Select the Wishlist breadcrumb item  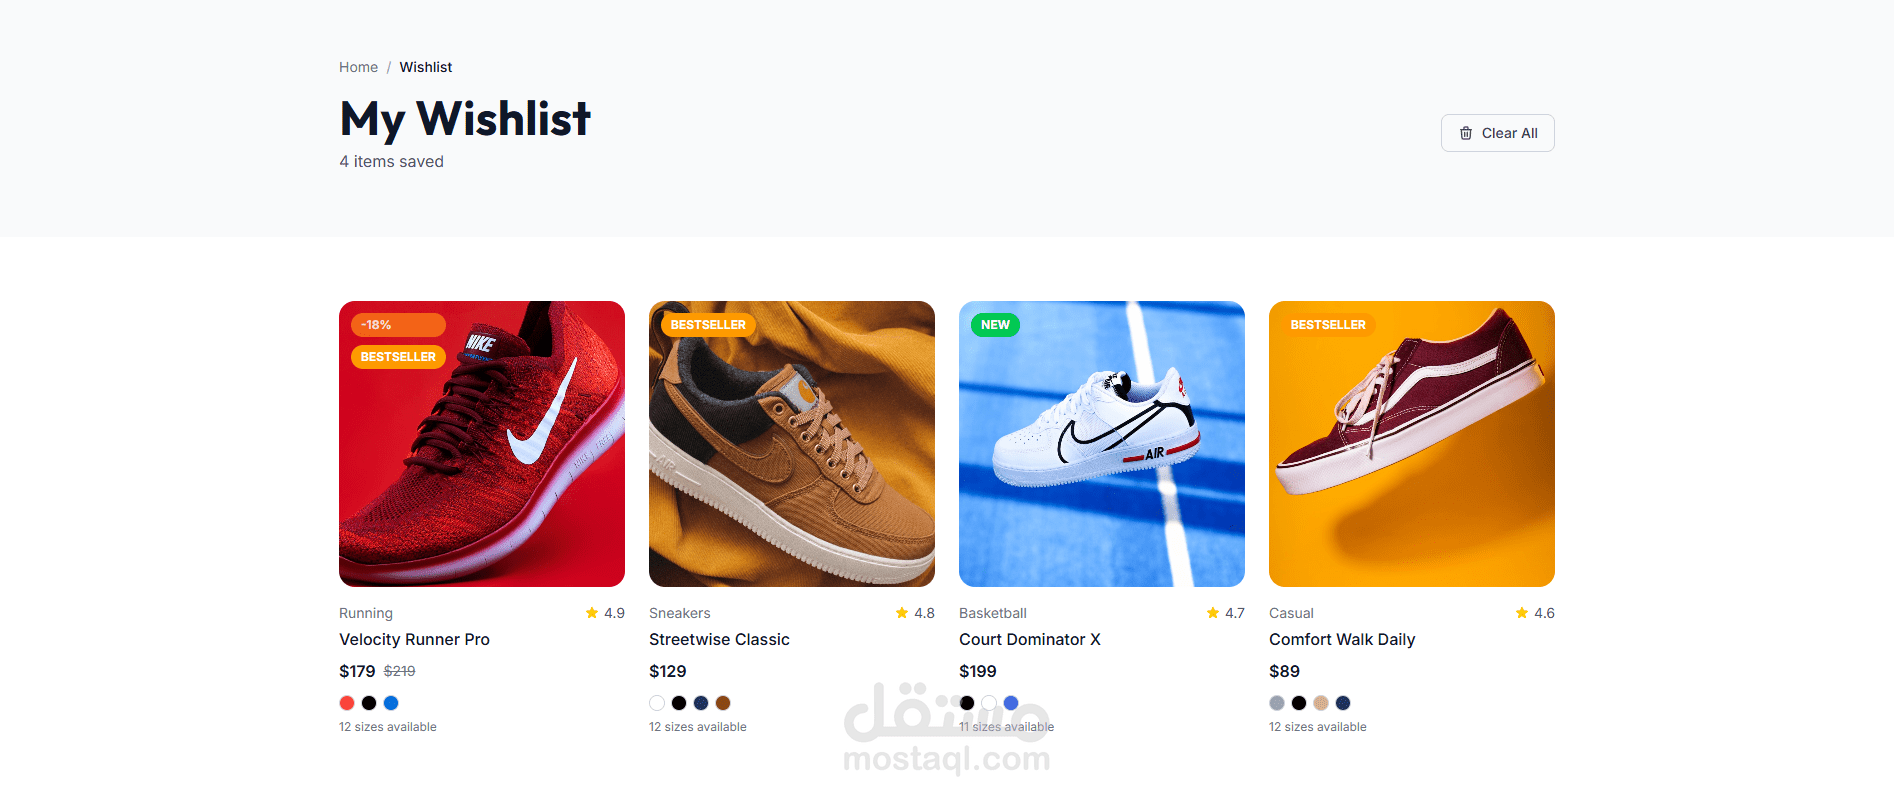coord(426,67)
